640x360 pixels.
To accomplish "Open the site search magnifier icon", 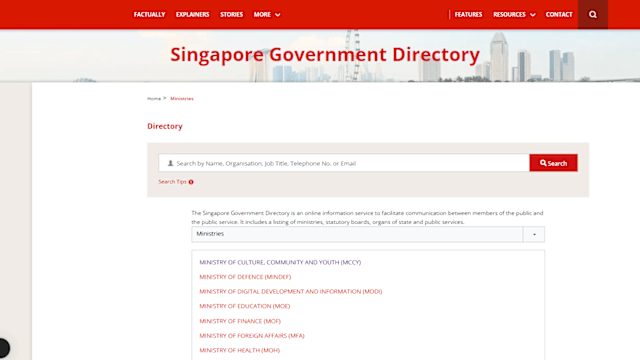I will click(593, 15).
